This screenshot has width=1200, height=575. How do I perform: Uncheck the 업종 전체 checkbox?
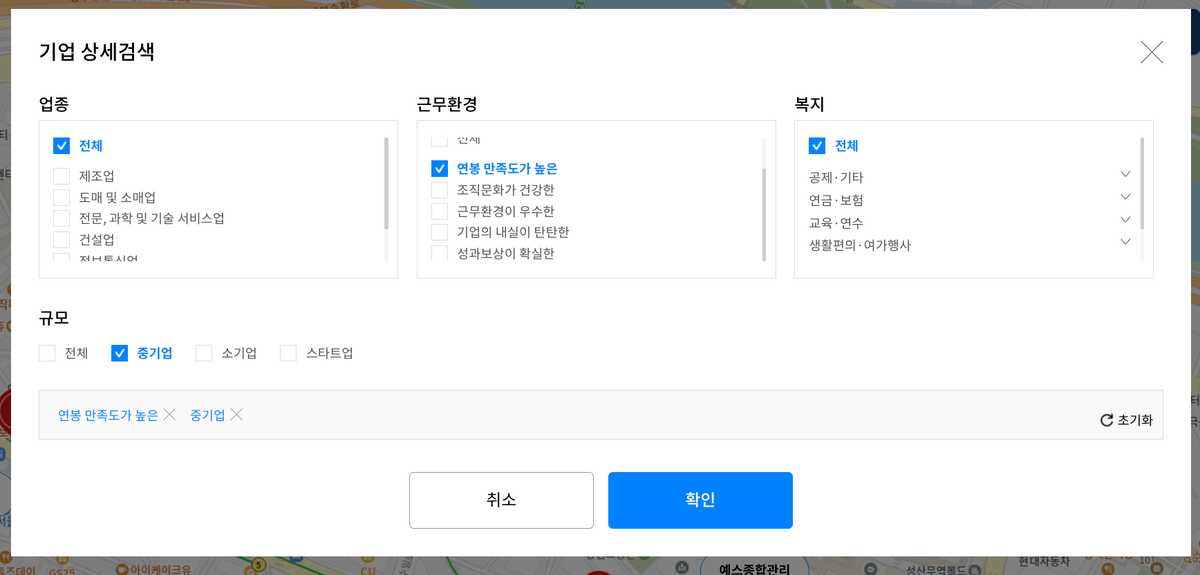(x=61, y=146)
